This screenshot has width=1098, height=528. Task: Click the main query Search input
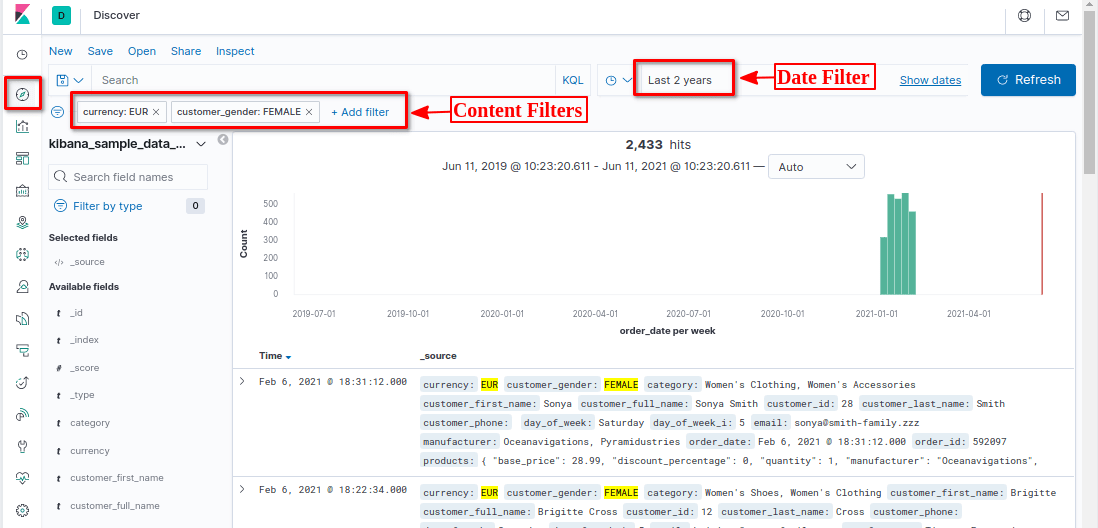click(324, 81)
